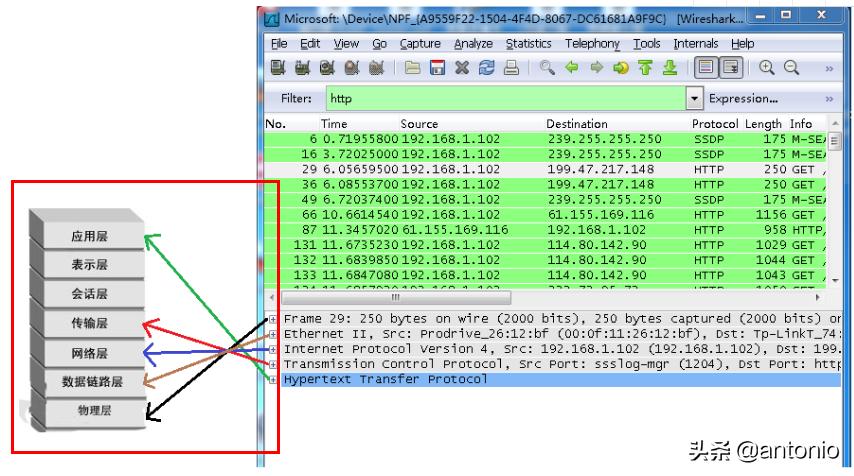The width and height of the screenshot is (854, 476).
Task: Open a capture file folder icon
Action: coord(412,68)
